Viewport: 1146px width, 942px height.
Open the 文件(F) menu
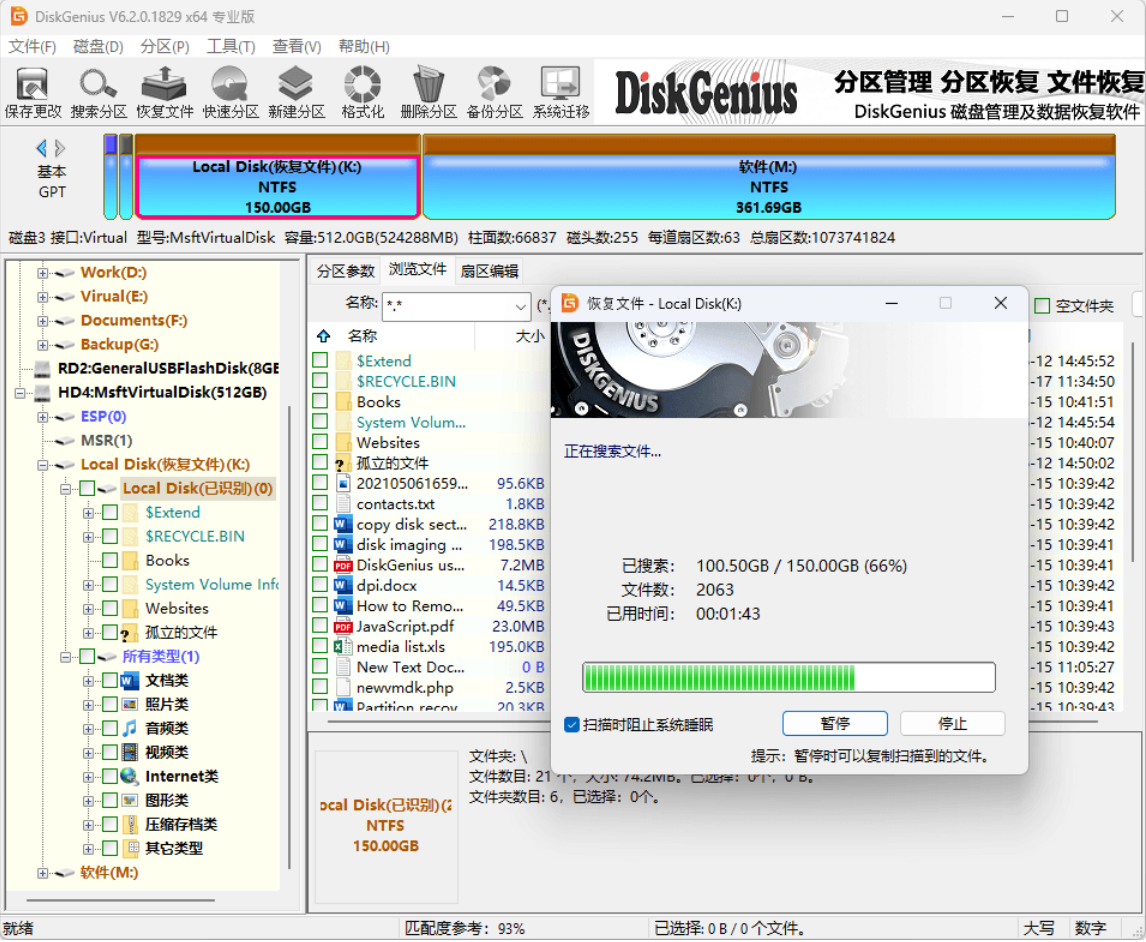coord(32,47)
